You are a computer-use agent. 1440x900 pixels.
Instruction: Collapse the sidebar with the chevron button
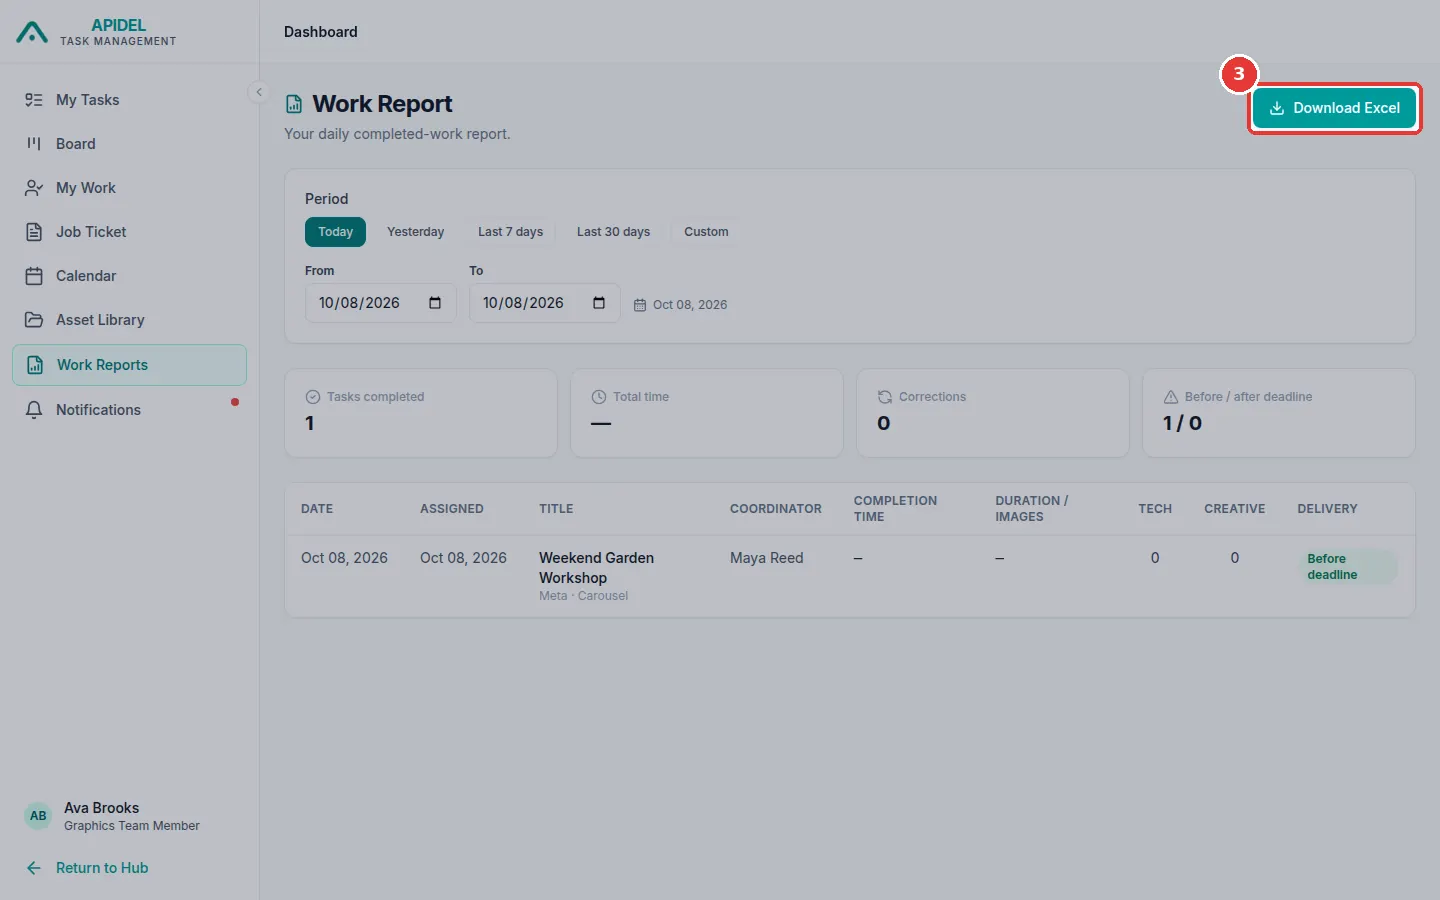click(x=259, y=92)
